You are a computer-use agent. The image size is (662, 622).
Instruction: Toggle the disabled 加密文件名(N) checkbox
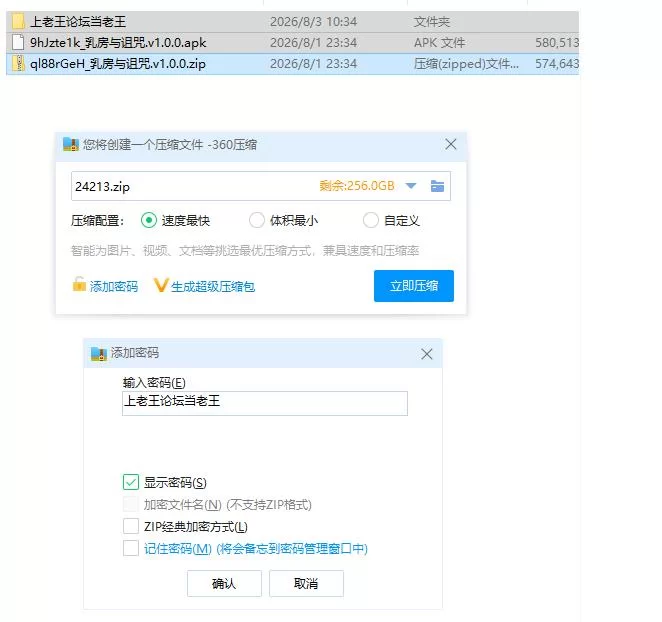pos(130,504)
